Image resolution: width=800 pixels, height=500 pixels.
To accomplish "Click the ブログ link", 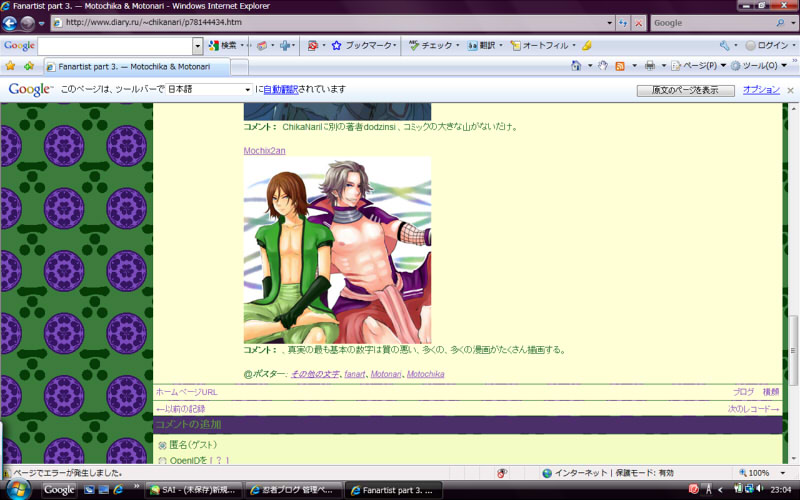I will tap(743, 392).
